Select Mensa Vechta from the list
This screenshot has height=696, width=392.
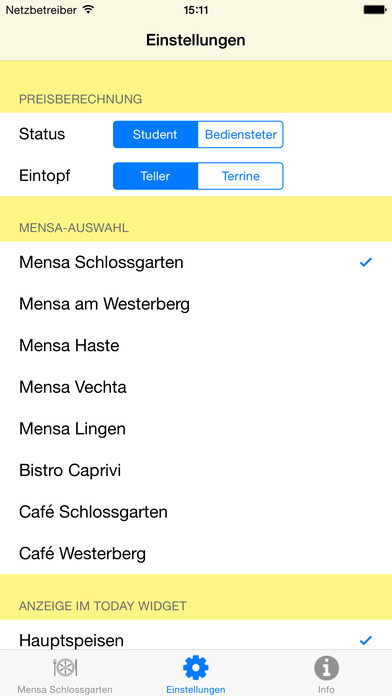tap(196, 387)
